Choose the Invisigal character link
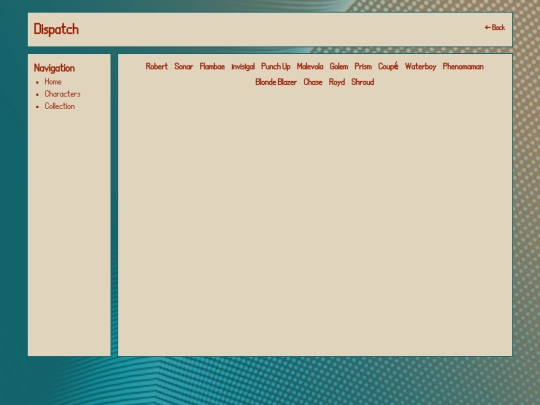The height and width of the screenshot is (405, 540). coord(243,66)
